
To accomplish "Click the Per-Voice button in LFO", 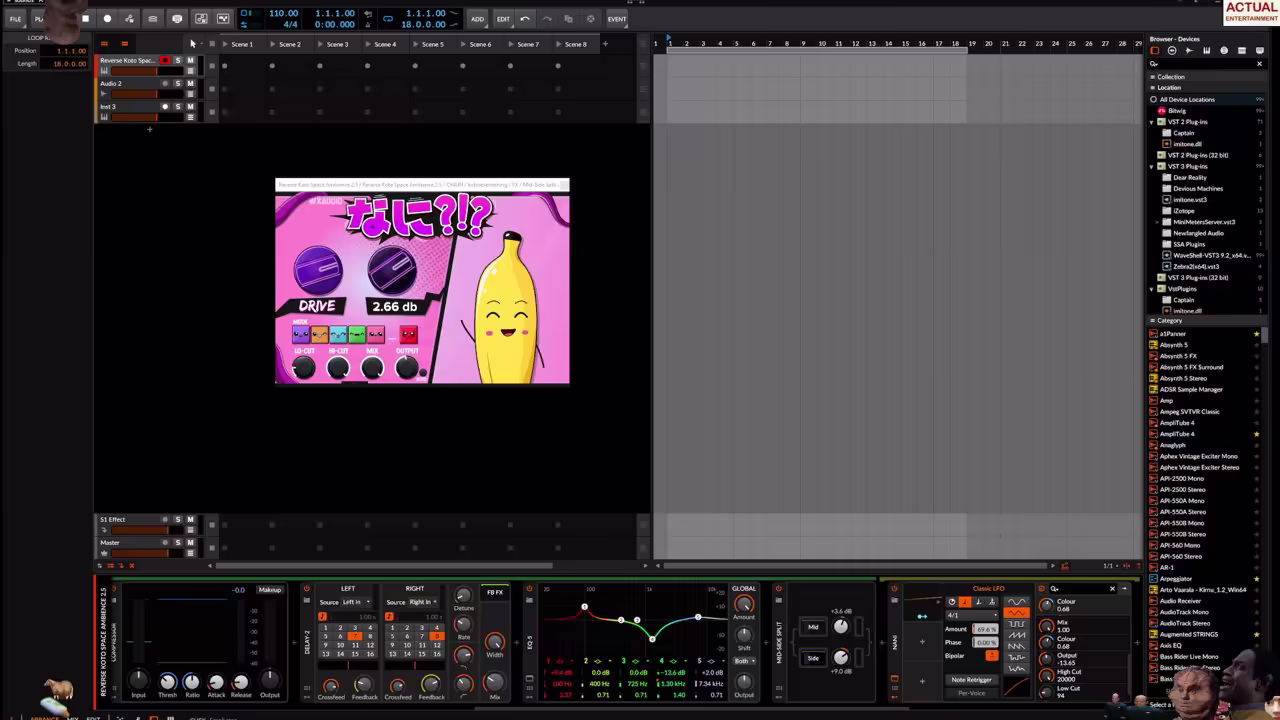I will pos(971,693).
